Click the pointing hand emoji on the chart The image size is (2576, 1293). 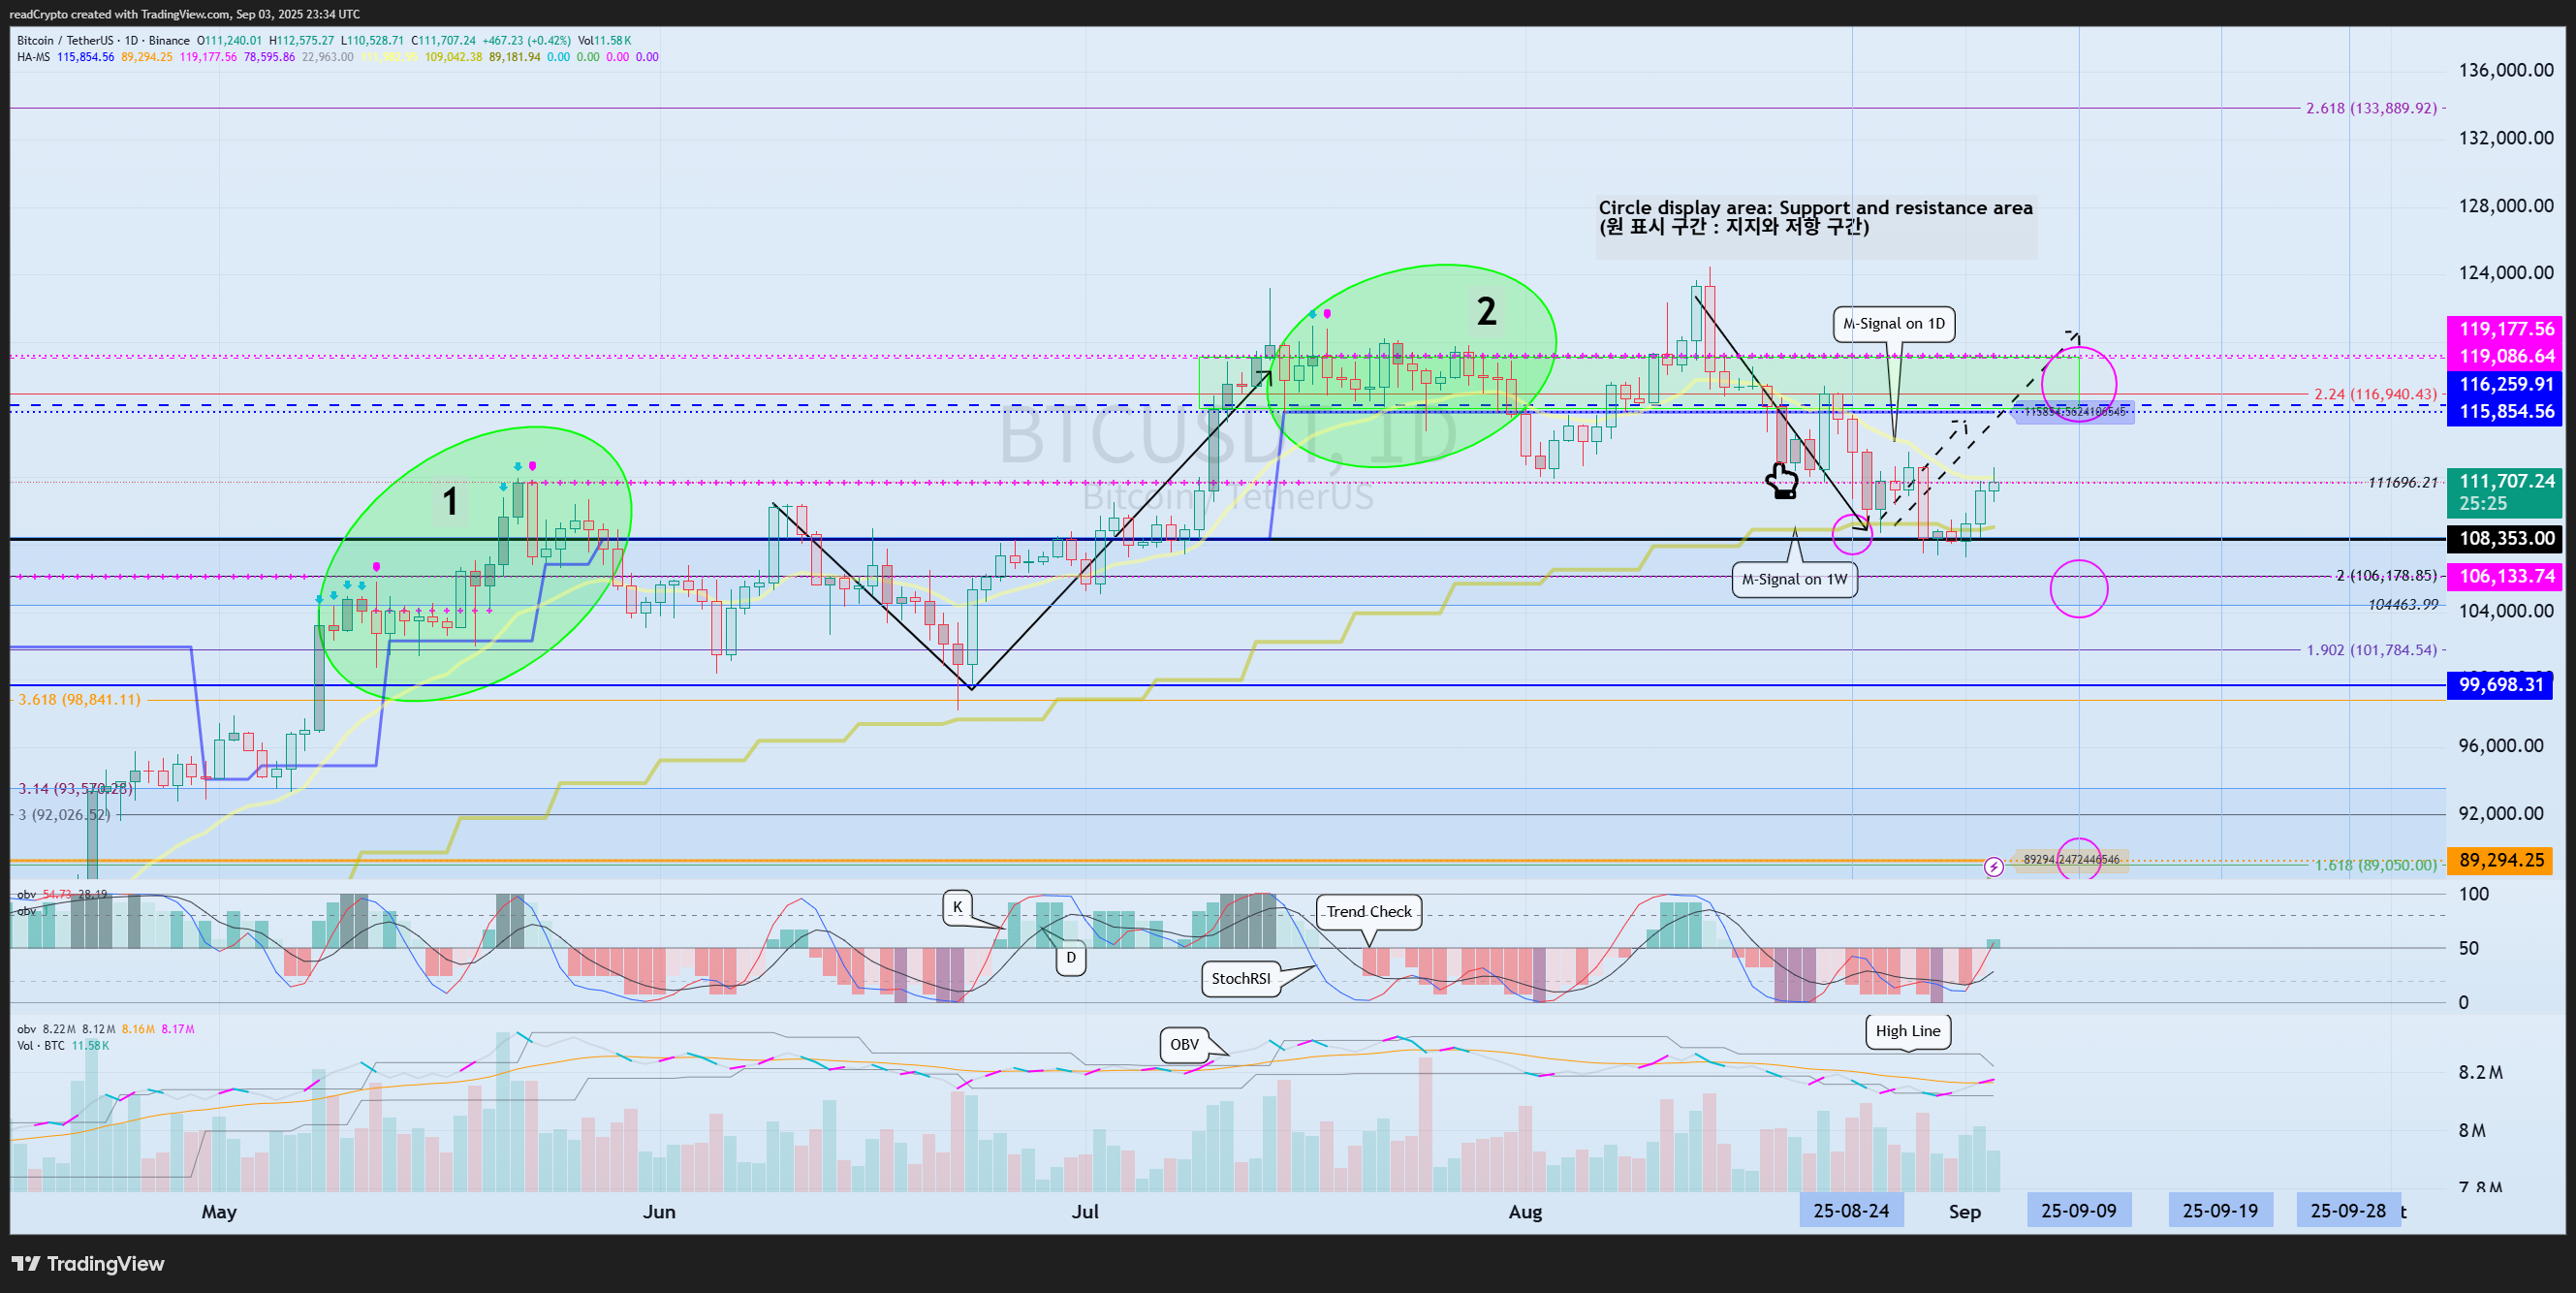(1781, 480)
